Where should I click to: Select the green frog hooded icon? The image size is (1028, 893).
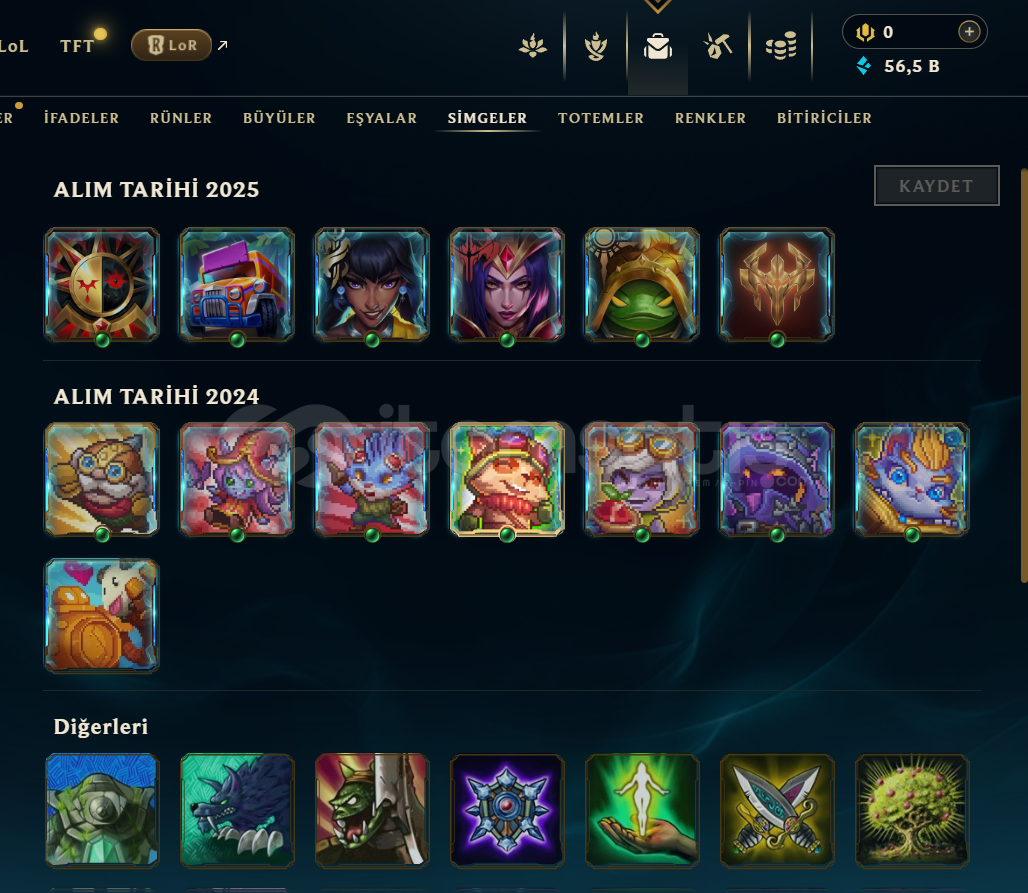coord(642,284)
